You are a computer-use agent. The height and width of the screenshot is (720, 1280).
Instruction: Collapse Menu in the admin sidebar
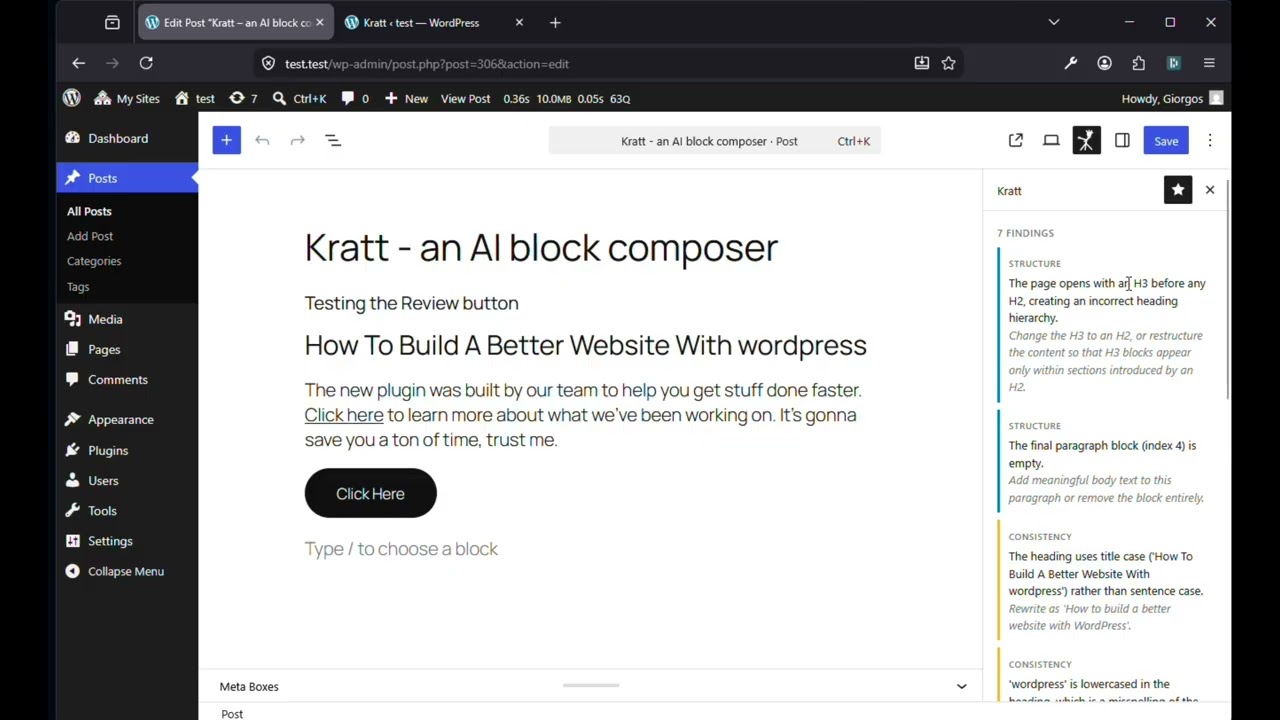pyautogui.click(x=125, y=571)
